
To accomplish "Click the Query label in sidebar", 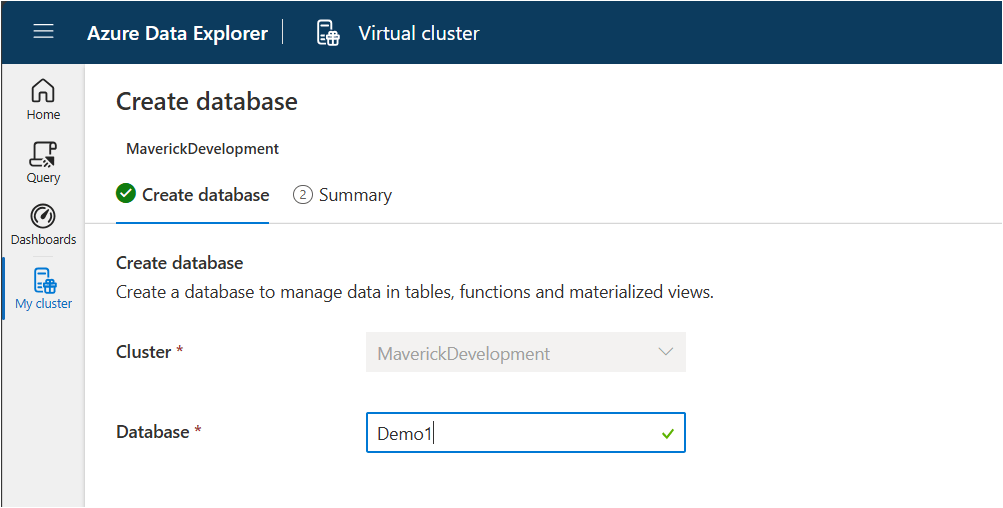I will point(43,178).
